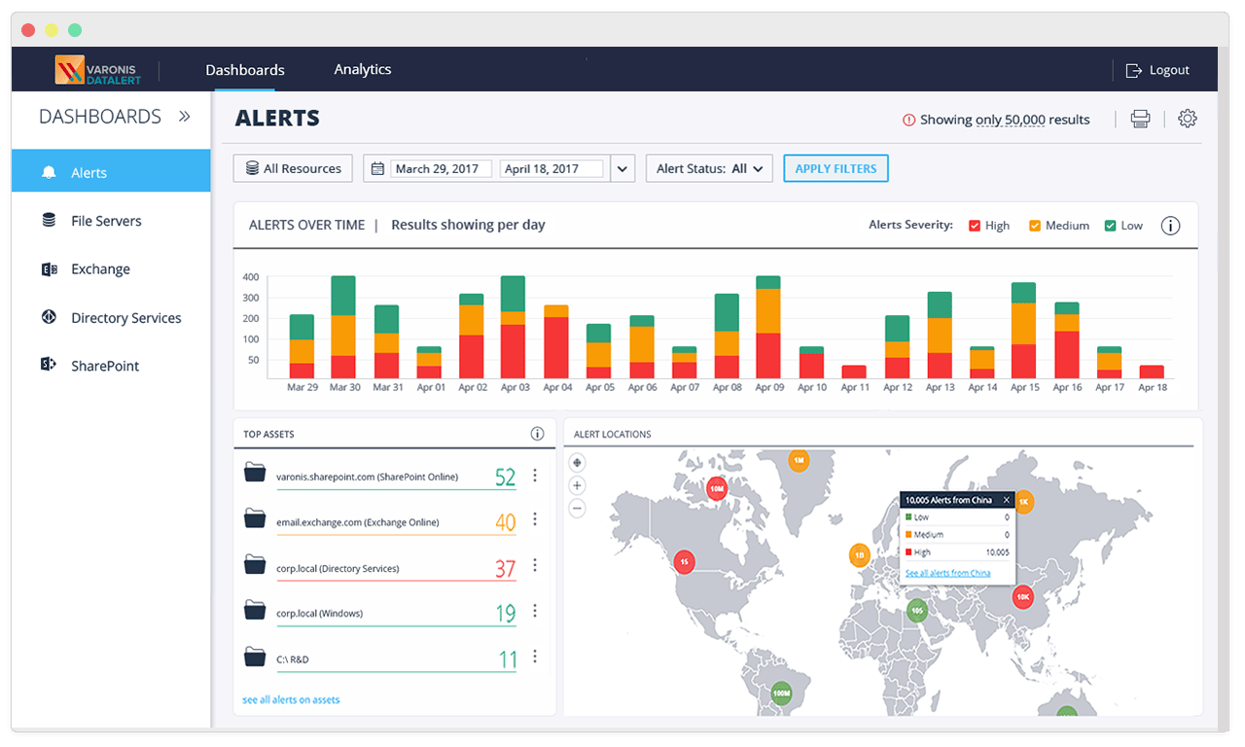Click the Apply Filters button

coord(836,168)
